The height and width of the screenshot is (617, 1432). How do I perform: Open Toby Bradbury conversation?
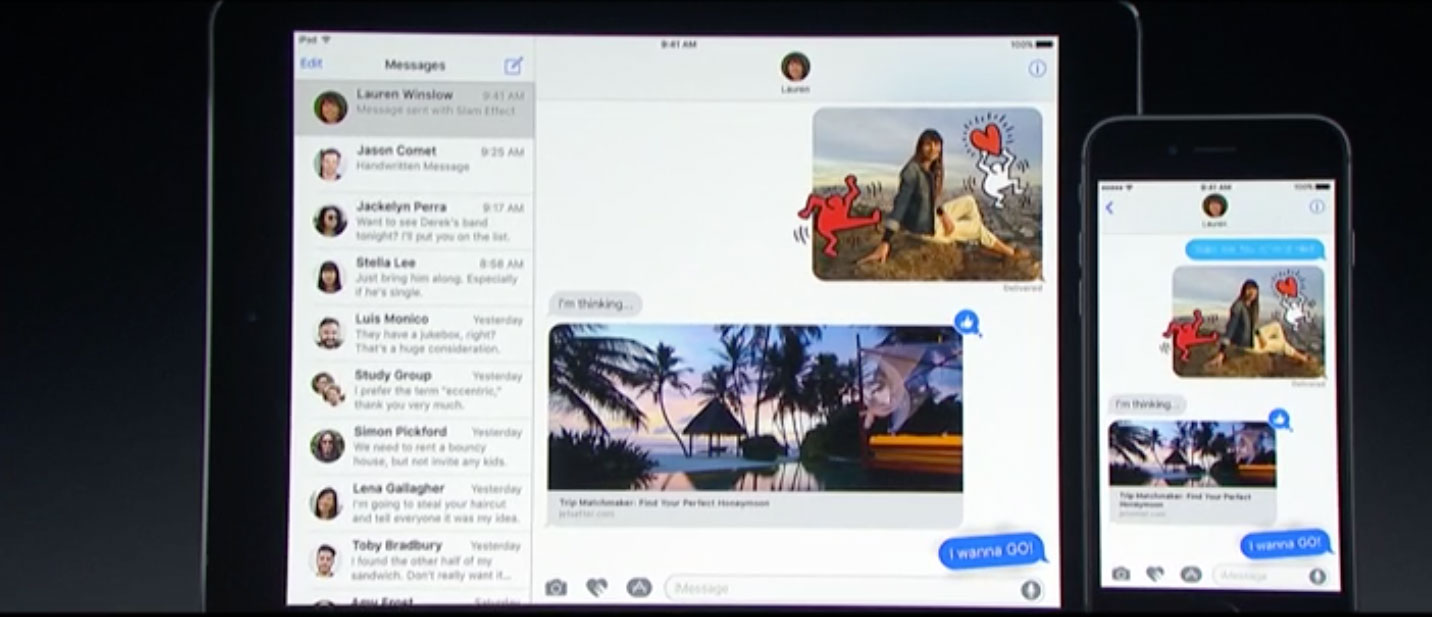(409, 561)
